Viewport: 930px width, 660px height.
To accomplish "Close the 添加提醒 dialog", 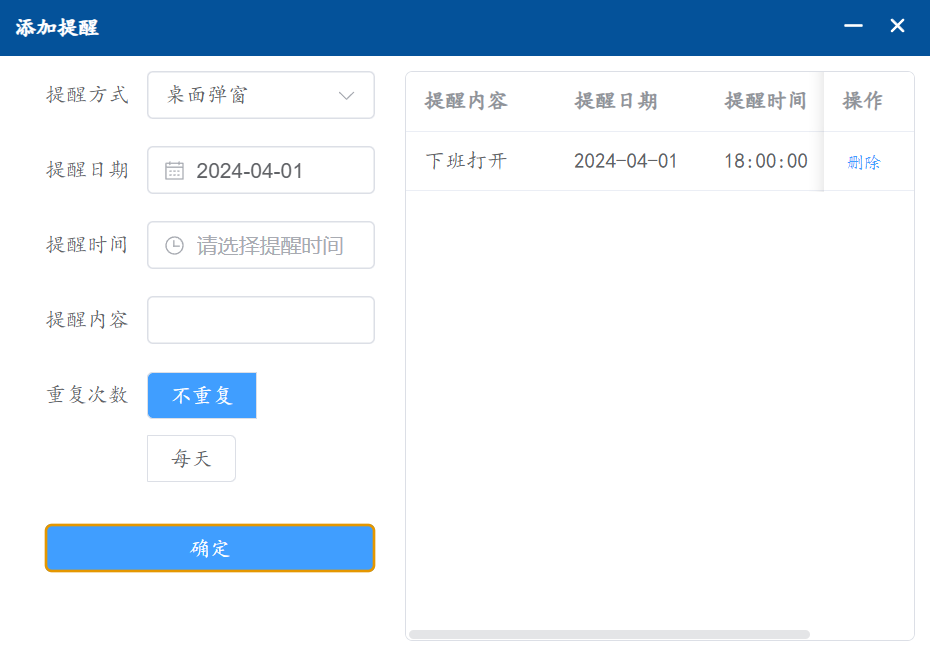I will [897, 26].
